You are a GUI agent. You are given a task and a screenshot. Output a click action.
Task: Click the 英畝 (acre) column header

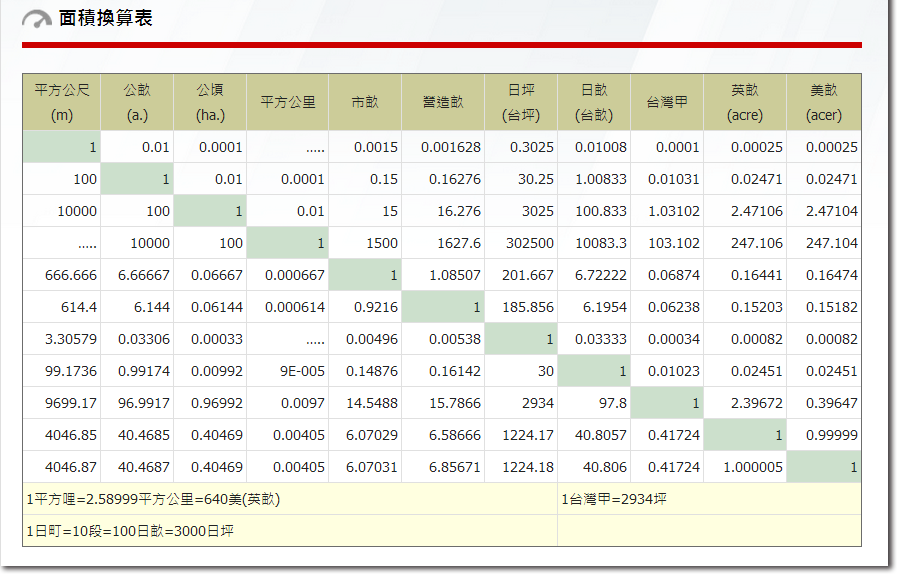[x=745, y=102]
